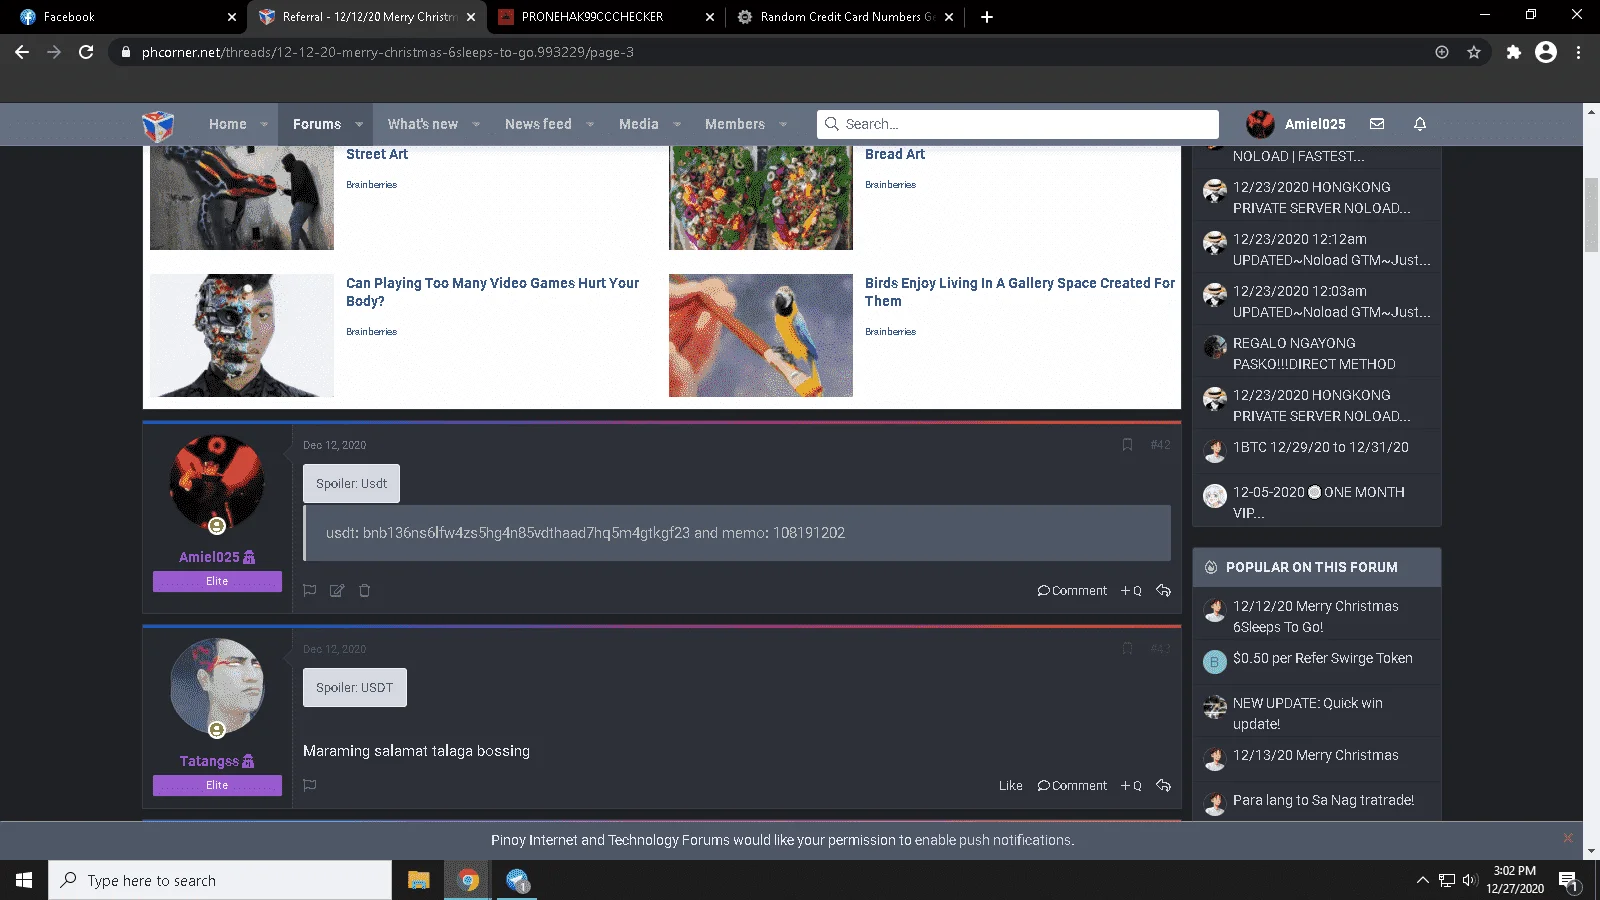Open "Can Playing Too Many Video Games" article
The height and width of the screenshot is (900, 1600).
coord(492,292)
